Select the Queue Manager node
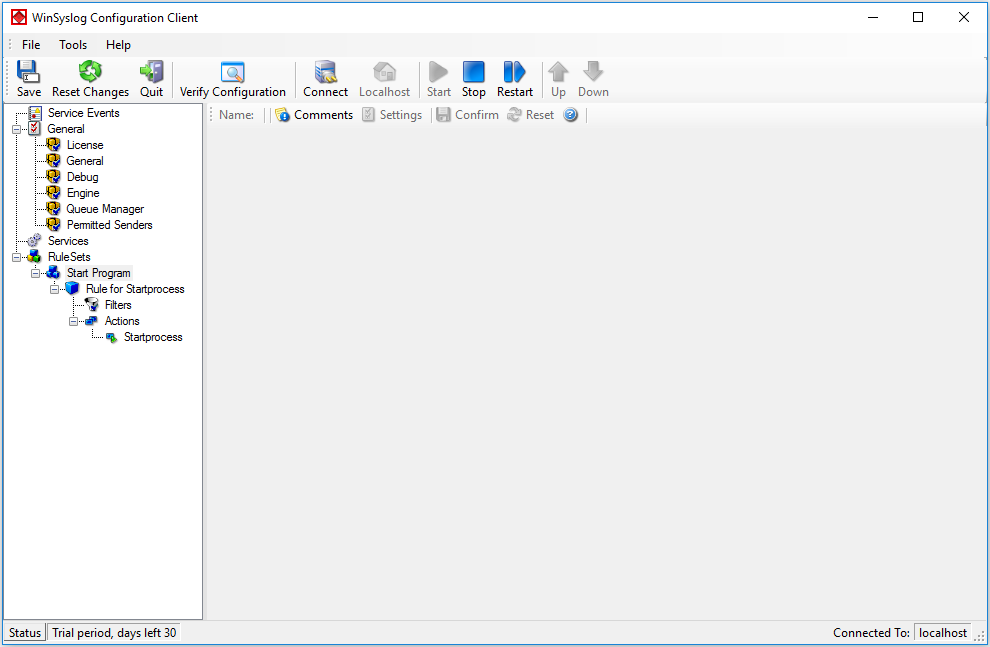Image resolution: width=990 pixels, height=647 pixels. [x=105, y=209]
